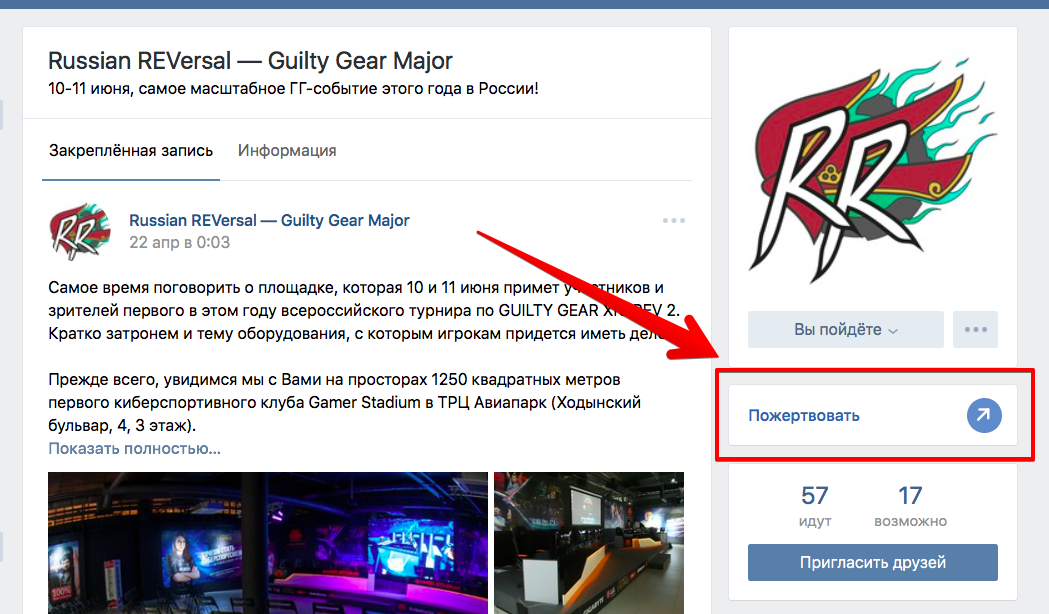Click the Пригласить друзей button
1049x614 pixels.
tap(872, 562)
